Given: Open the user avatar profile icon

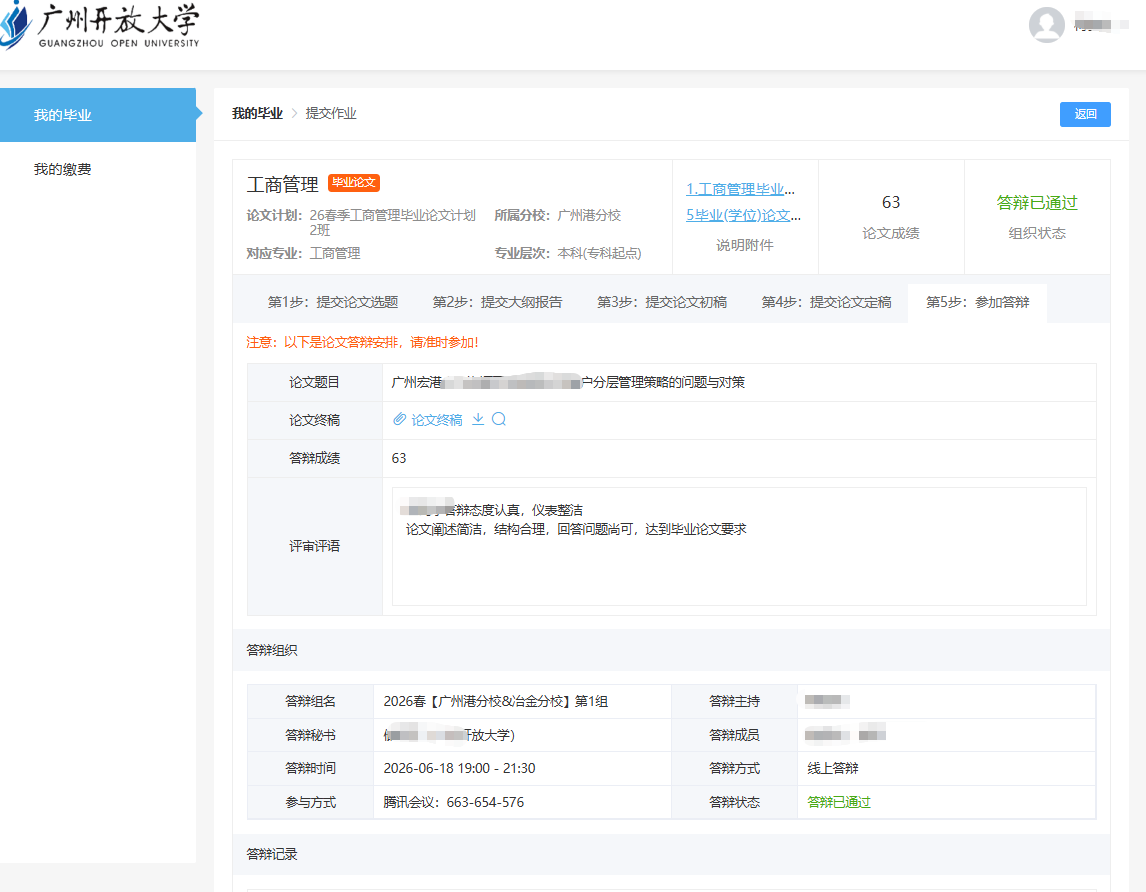Looking at the screenshot, I should (x=1047, y=25).
